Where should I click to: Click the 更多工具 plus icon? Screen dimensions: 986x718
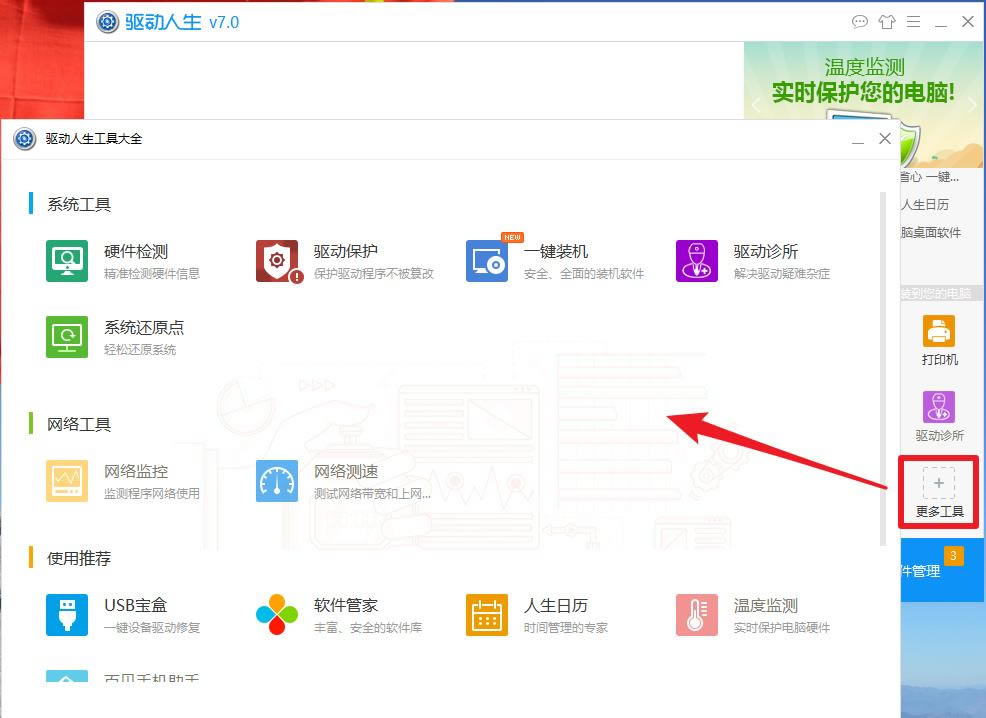(939, 483)
